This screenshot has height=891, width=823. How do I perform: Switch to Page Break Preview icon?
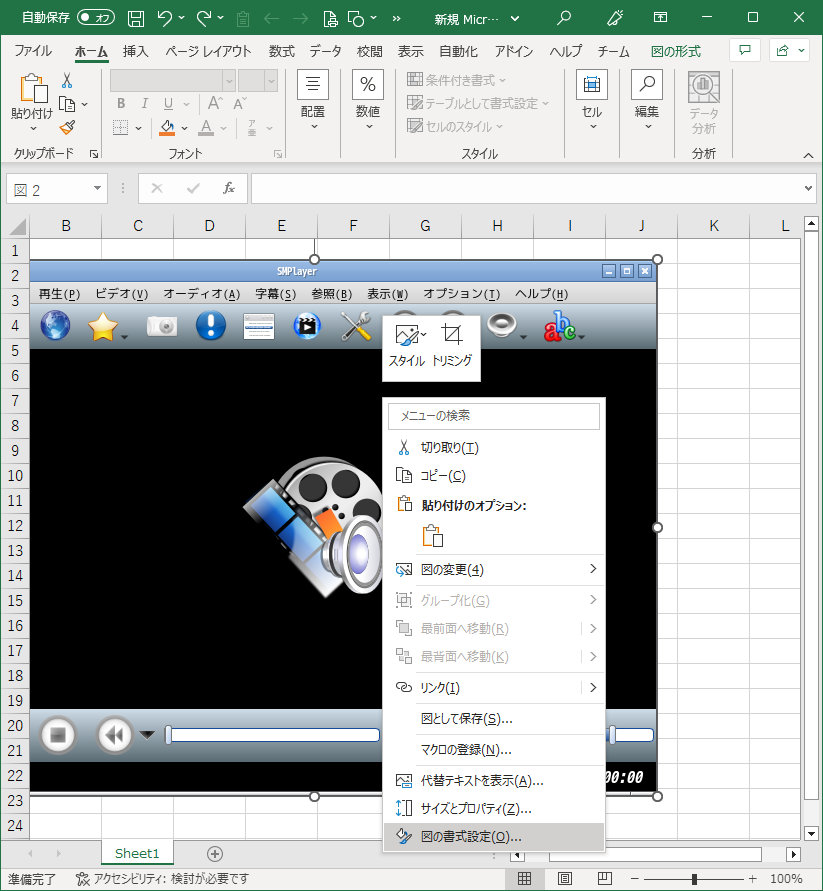click(x=605, y=878)
